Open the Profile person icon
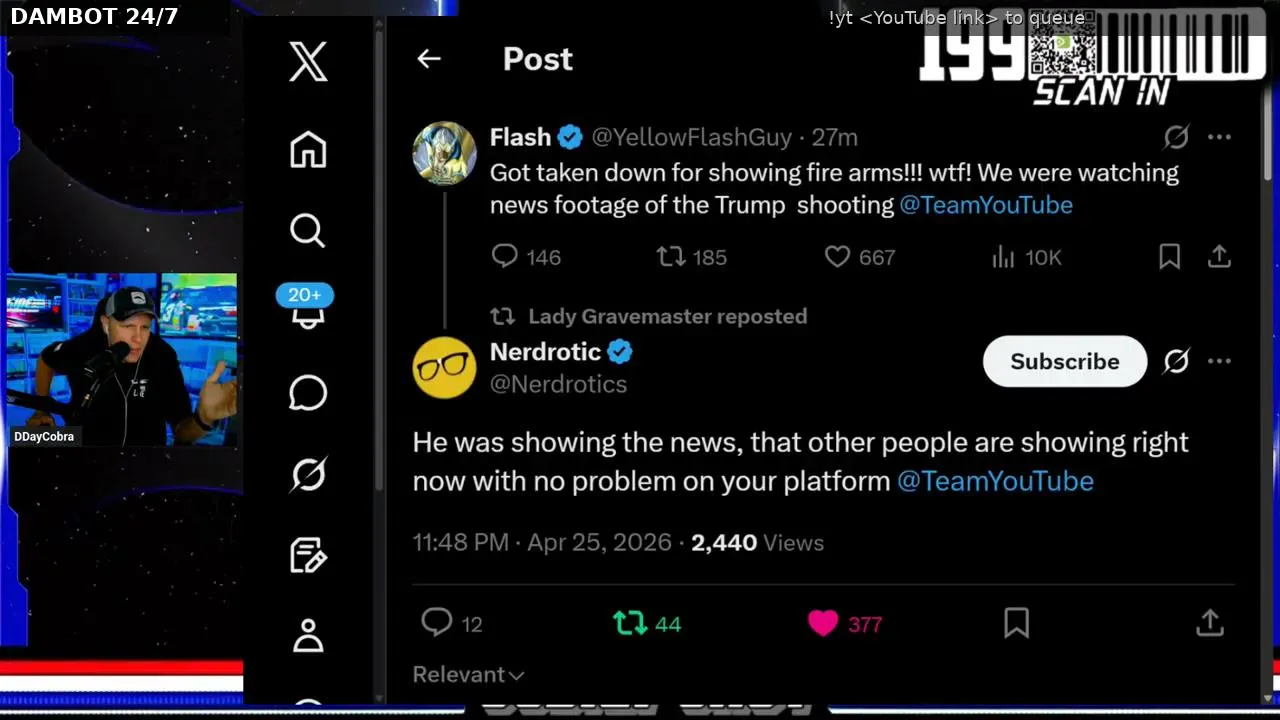This screenshot has width=1280, height=720. (308, 635)
